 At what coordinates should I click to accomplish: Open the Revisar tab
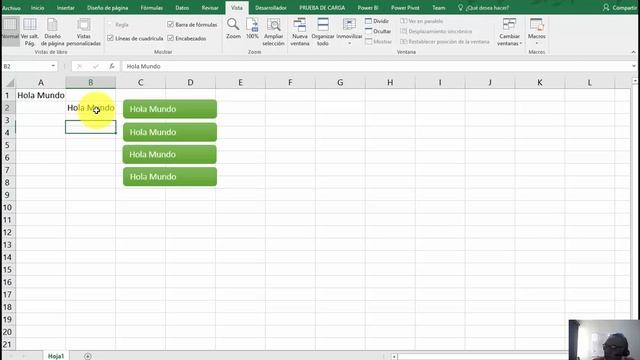coord(210,8)
